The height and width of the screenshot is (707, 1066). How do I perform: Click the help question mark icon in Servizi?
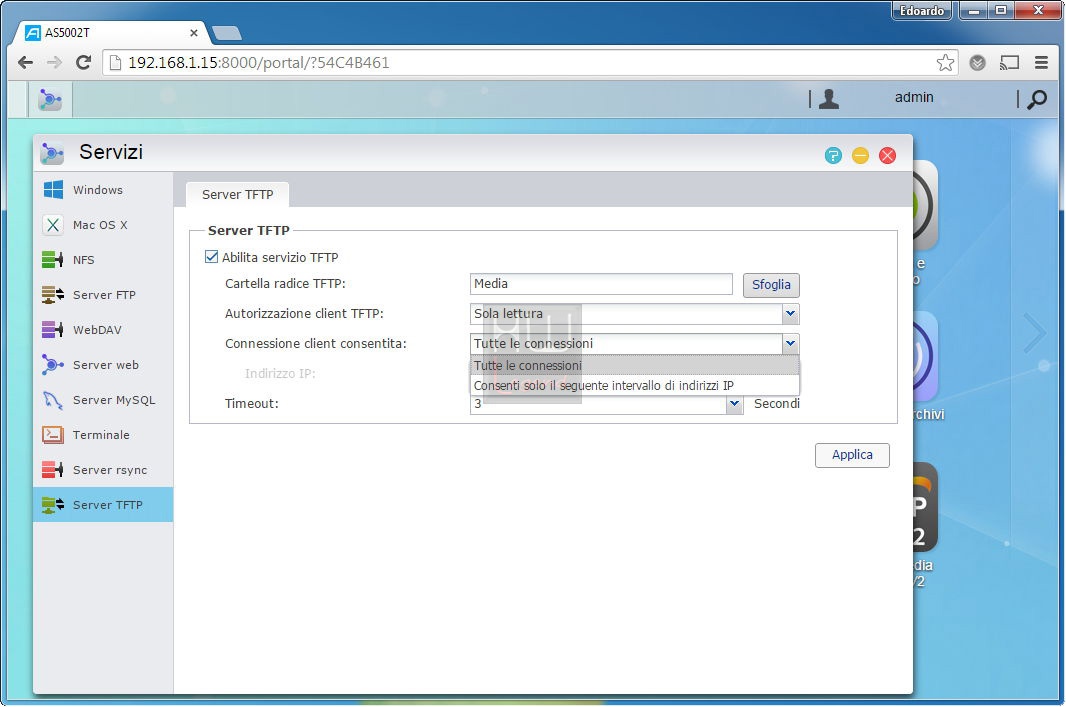[x=833, y=156]
